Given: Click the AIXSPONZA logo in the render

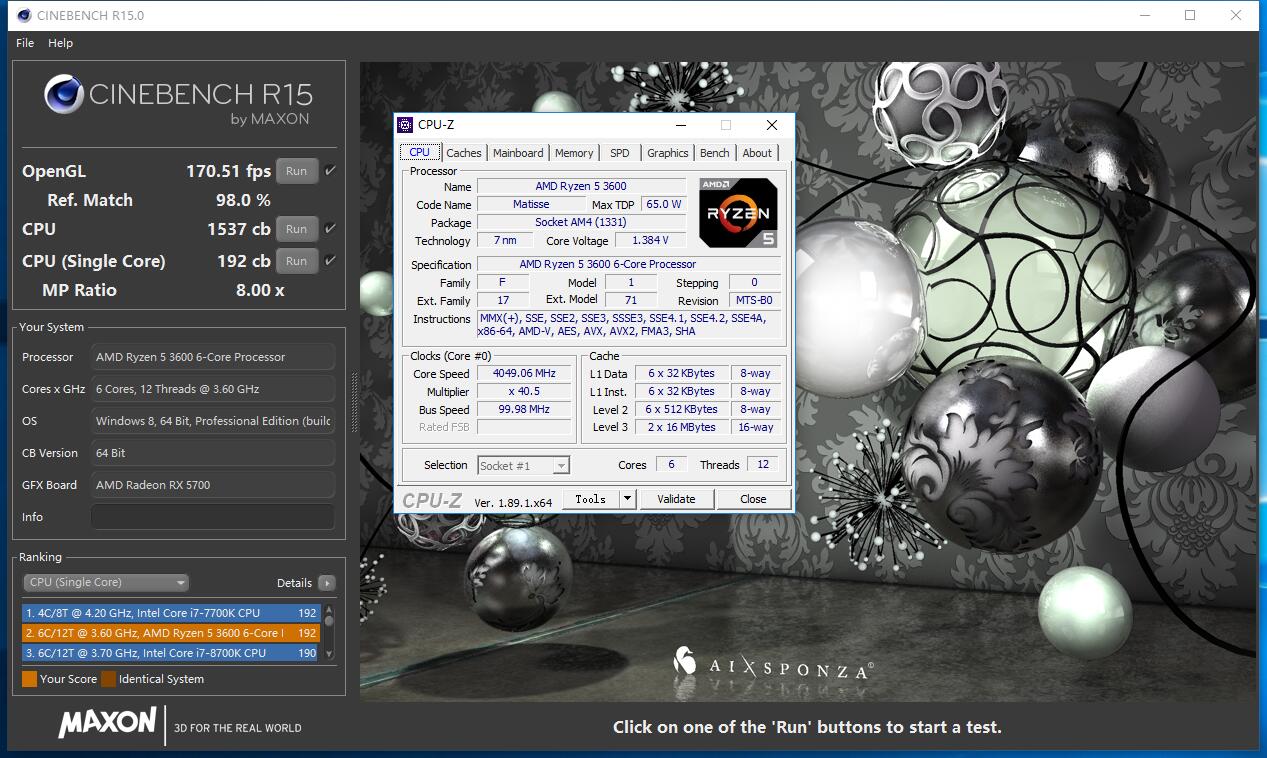Looking at the screenshot, I should (x=773, y=664).
